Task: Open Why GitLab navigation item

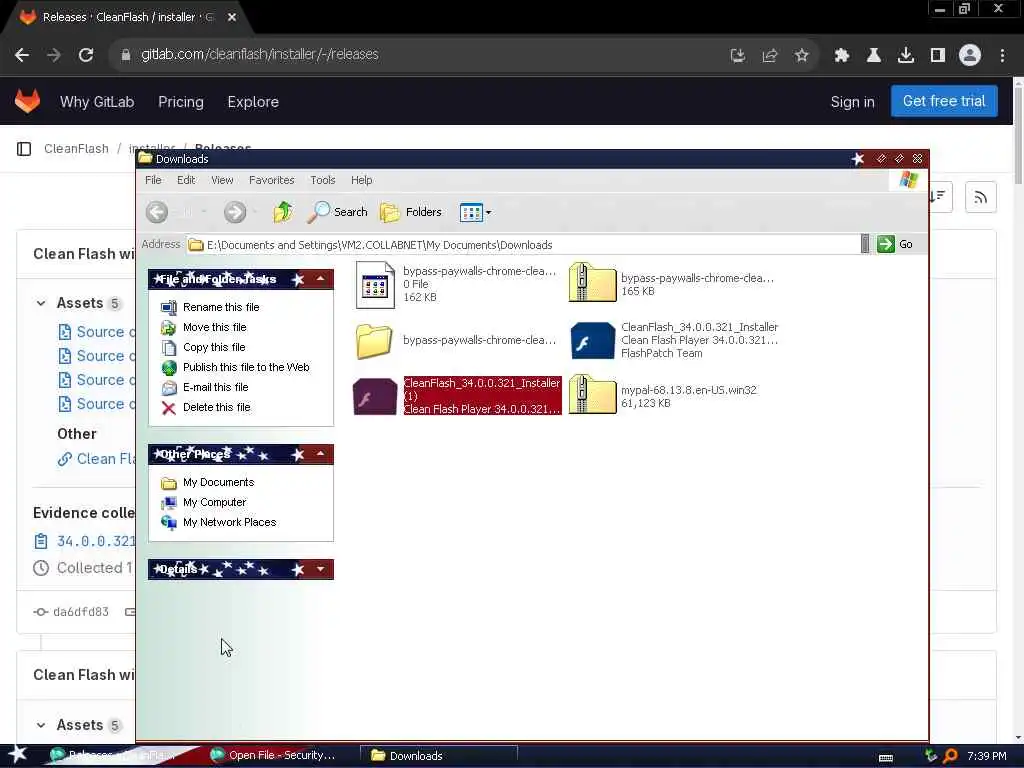Action: coord(97,102)
